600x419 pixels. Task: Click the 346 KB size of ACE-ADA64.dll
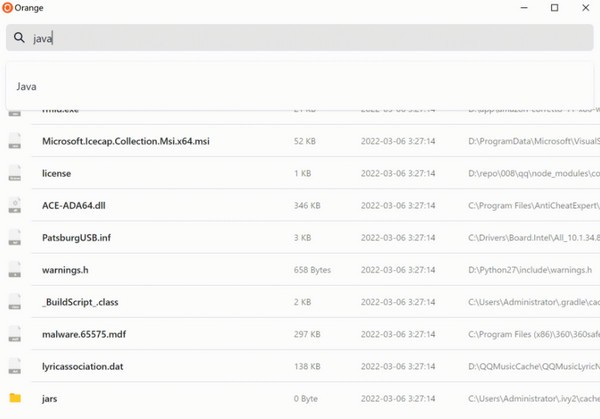(307, 205)
